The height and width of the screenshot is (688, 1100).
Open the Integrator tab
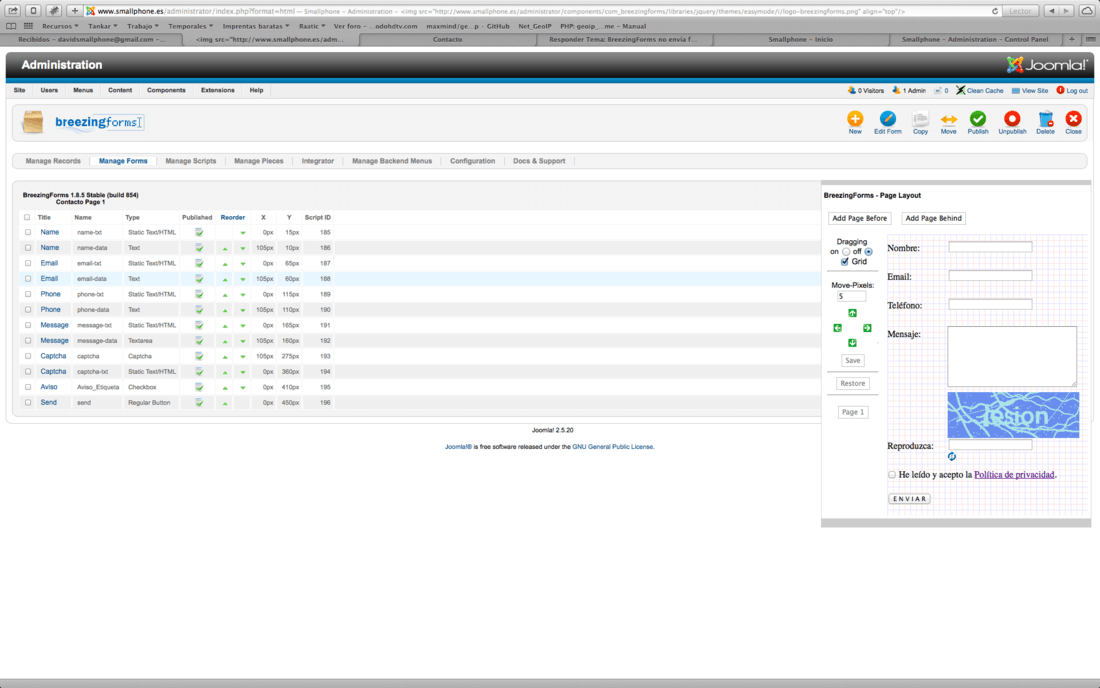pyautogui.click(x=318, y=161)
